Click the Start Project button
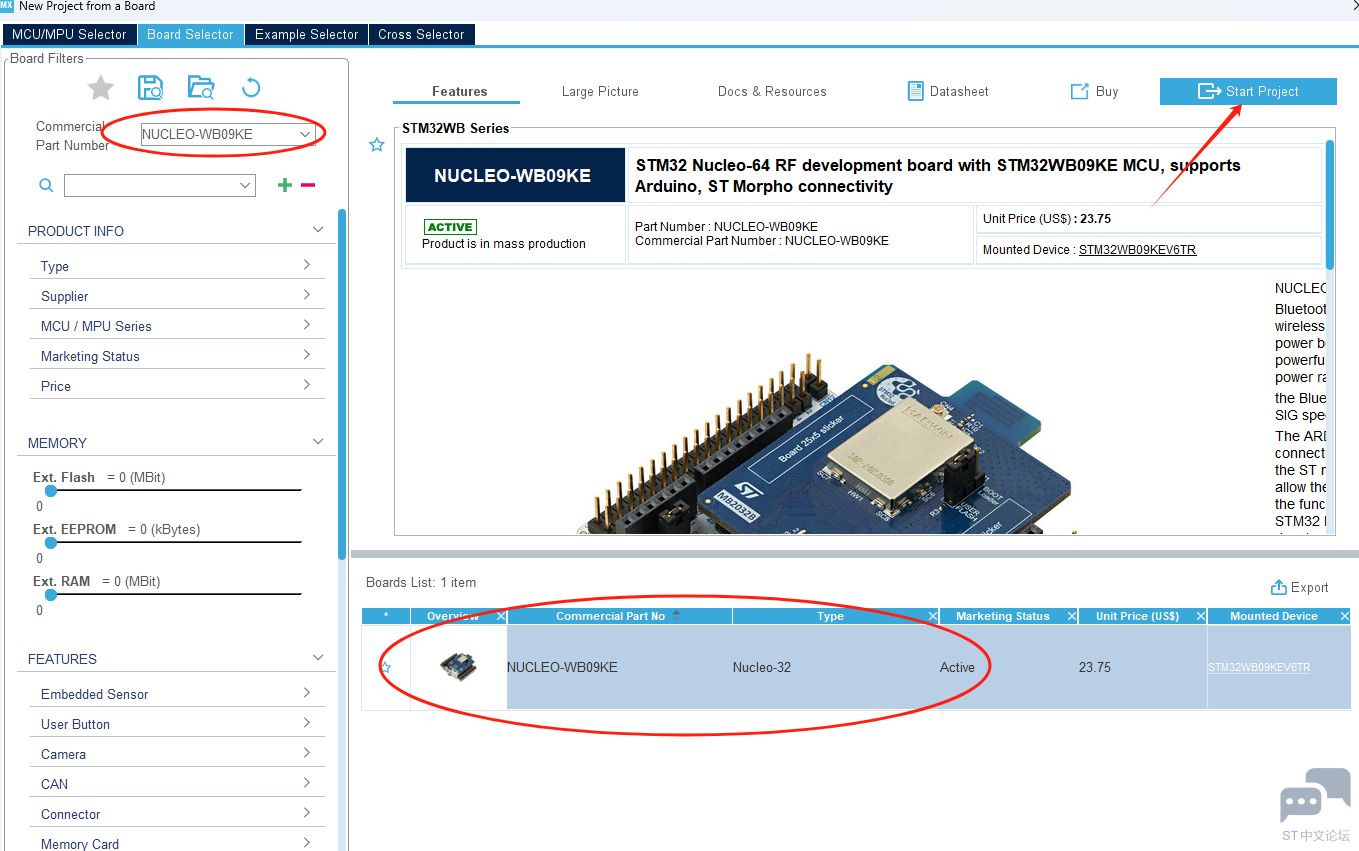The width and height of the screenshot is (1359, 851). 1248,91
